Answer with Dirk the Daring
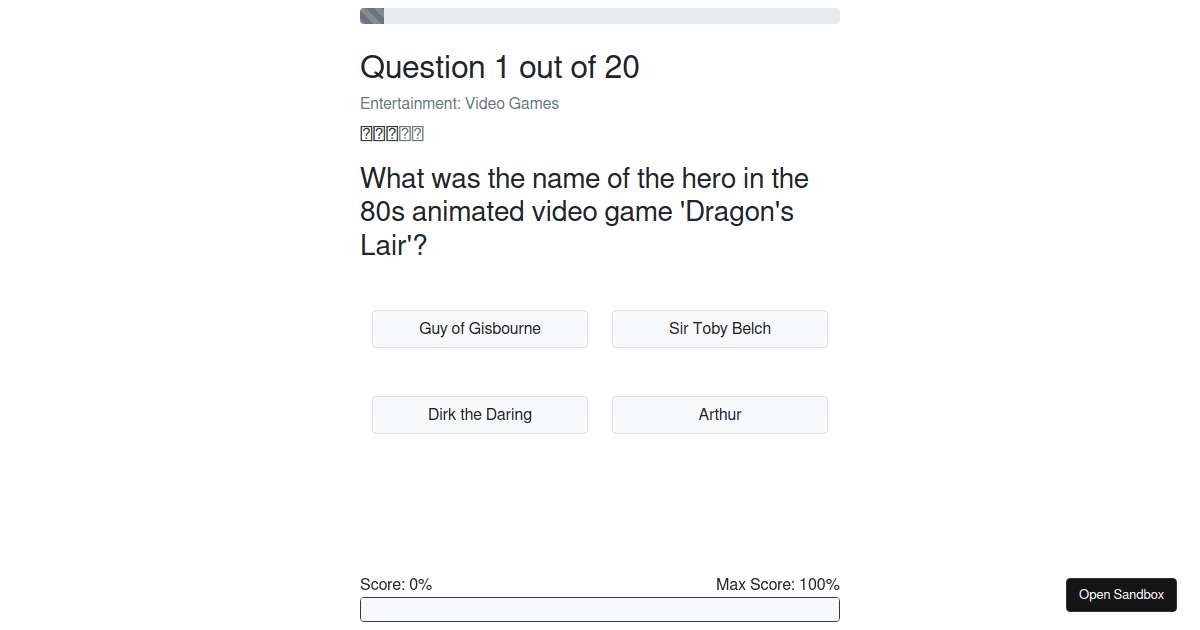1200x630 pixels. point(480,414)
